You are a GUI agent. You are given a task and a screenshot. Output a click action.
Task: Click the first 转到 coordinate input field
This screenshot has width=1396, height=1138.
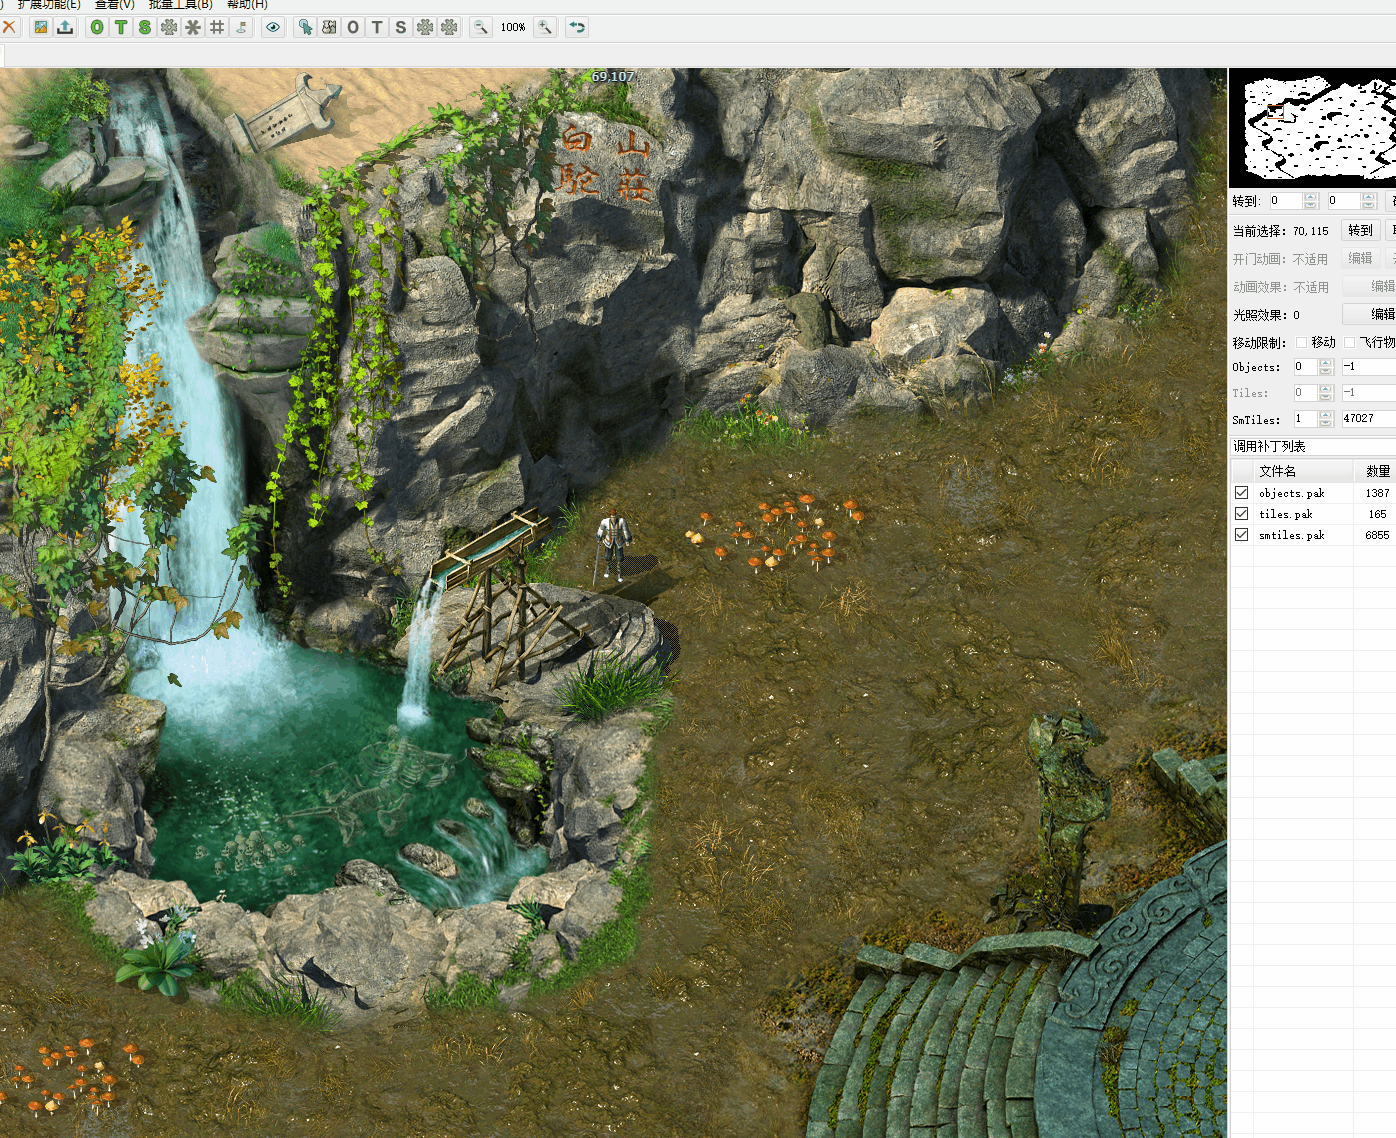point(1285,201)
